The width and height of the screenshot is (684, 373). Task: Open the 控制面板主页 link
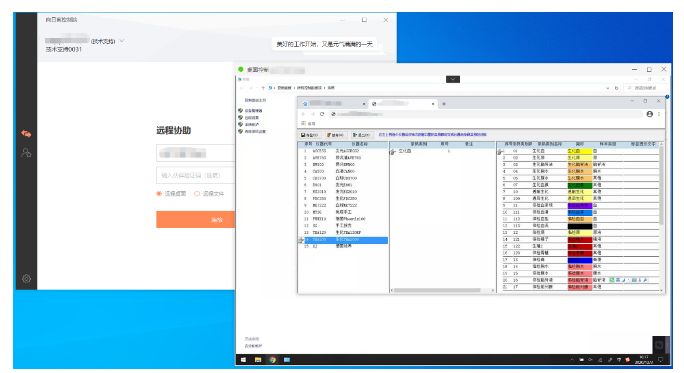255,100
